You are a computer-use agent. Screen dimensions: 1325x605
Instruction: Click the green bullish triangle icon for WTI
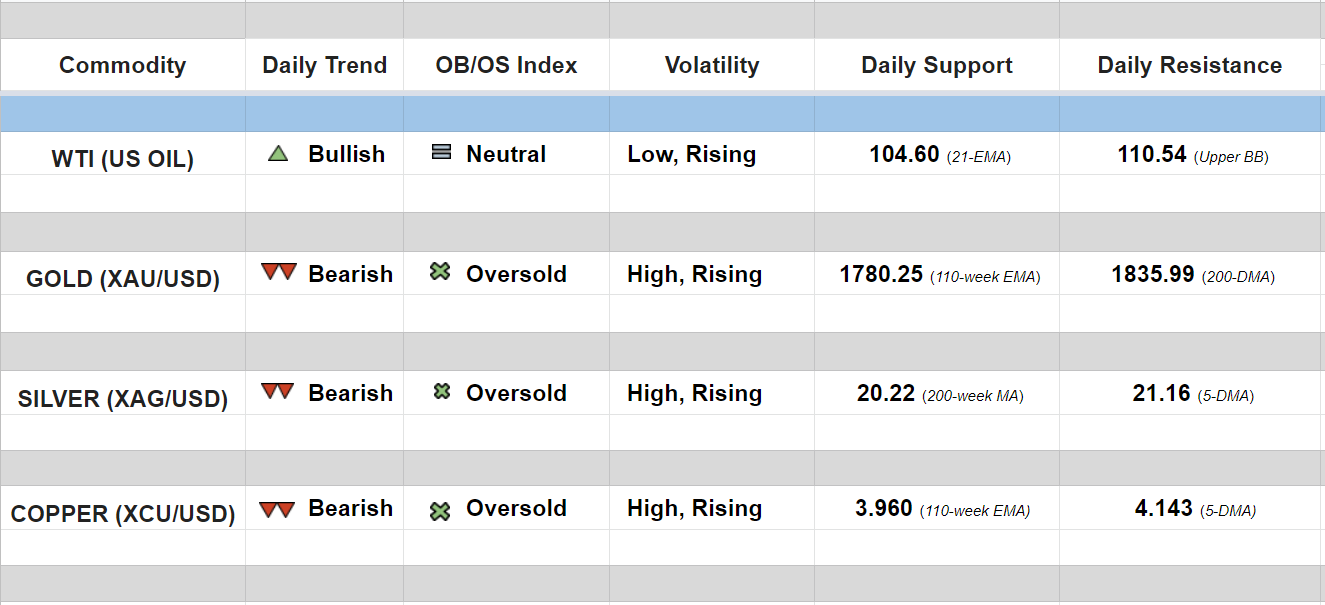tap(279, 154)
